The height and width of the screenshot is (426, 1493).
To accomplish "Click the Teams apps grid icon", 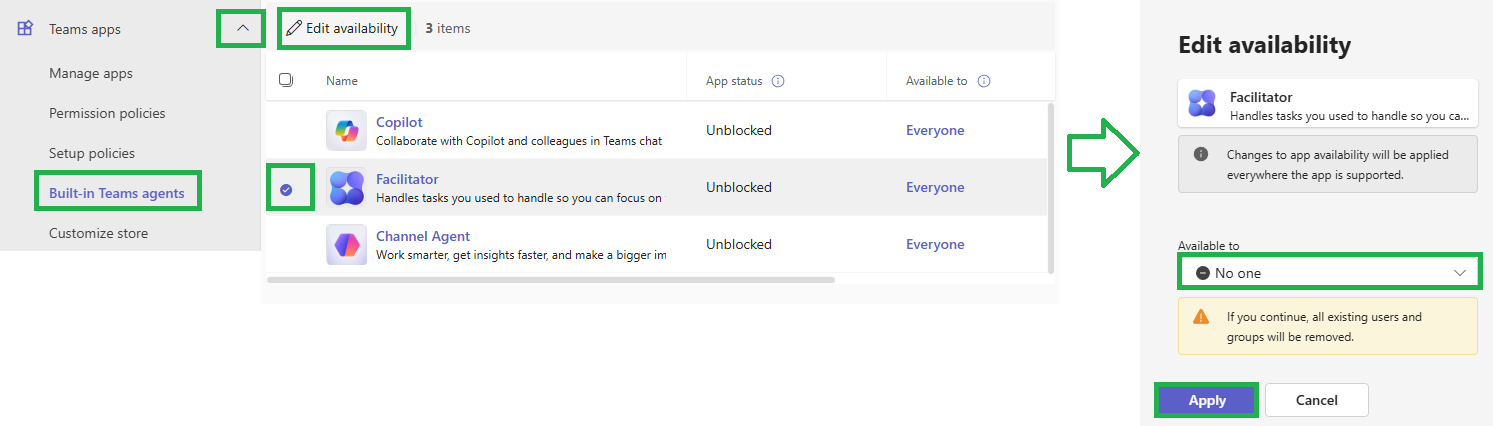I will coord(25,29).
